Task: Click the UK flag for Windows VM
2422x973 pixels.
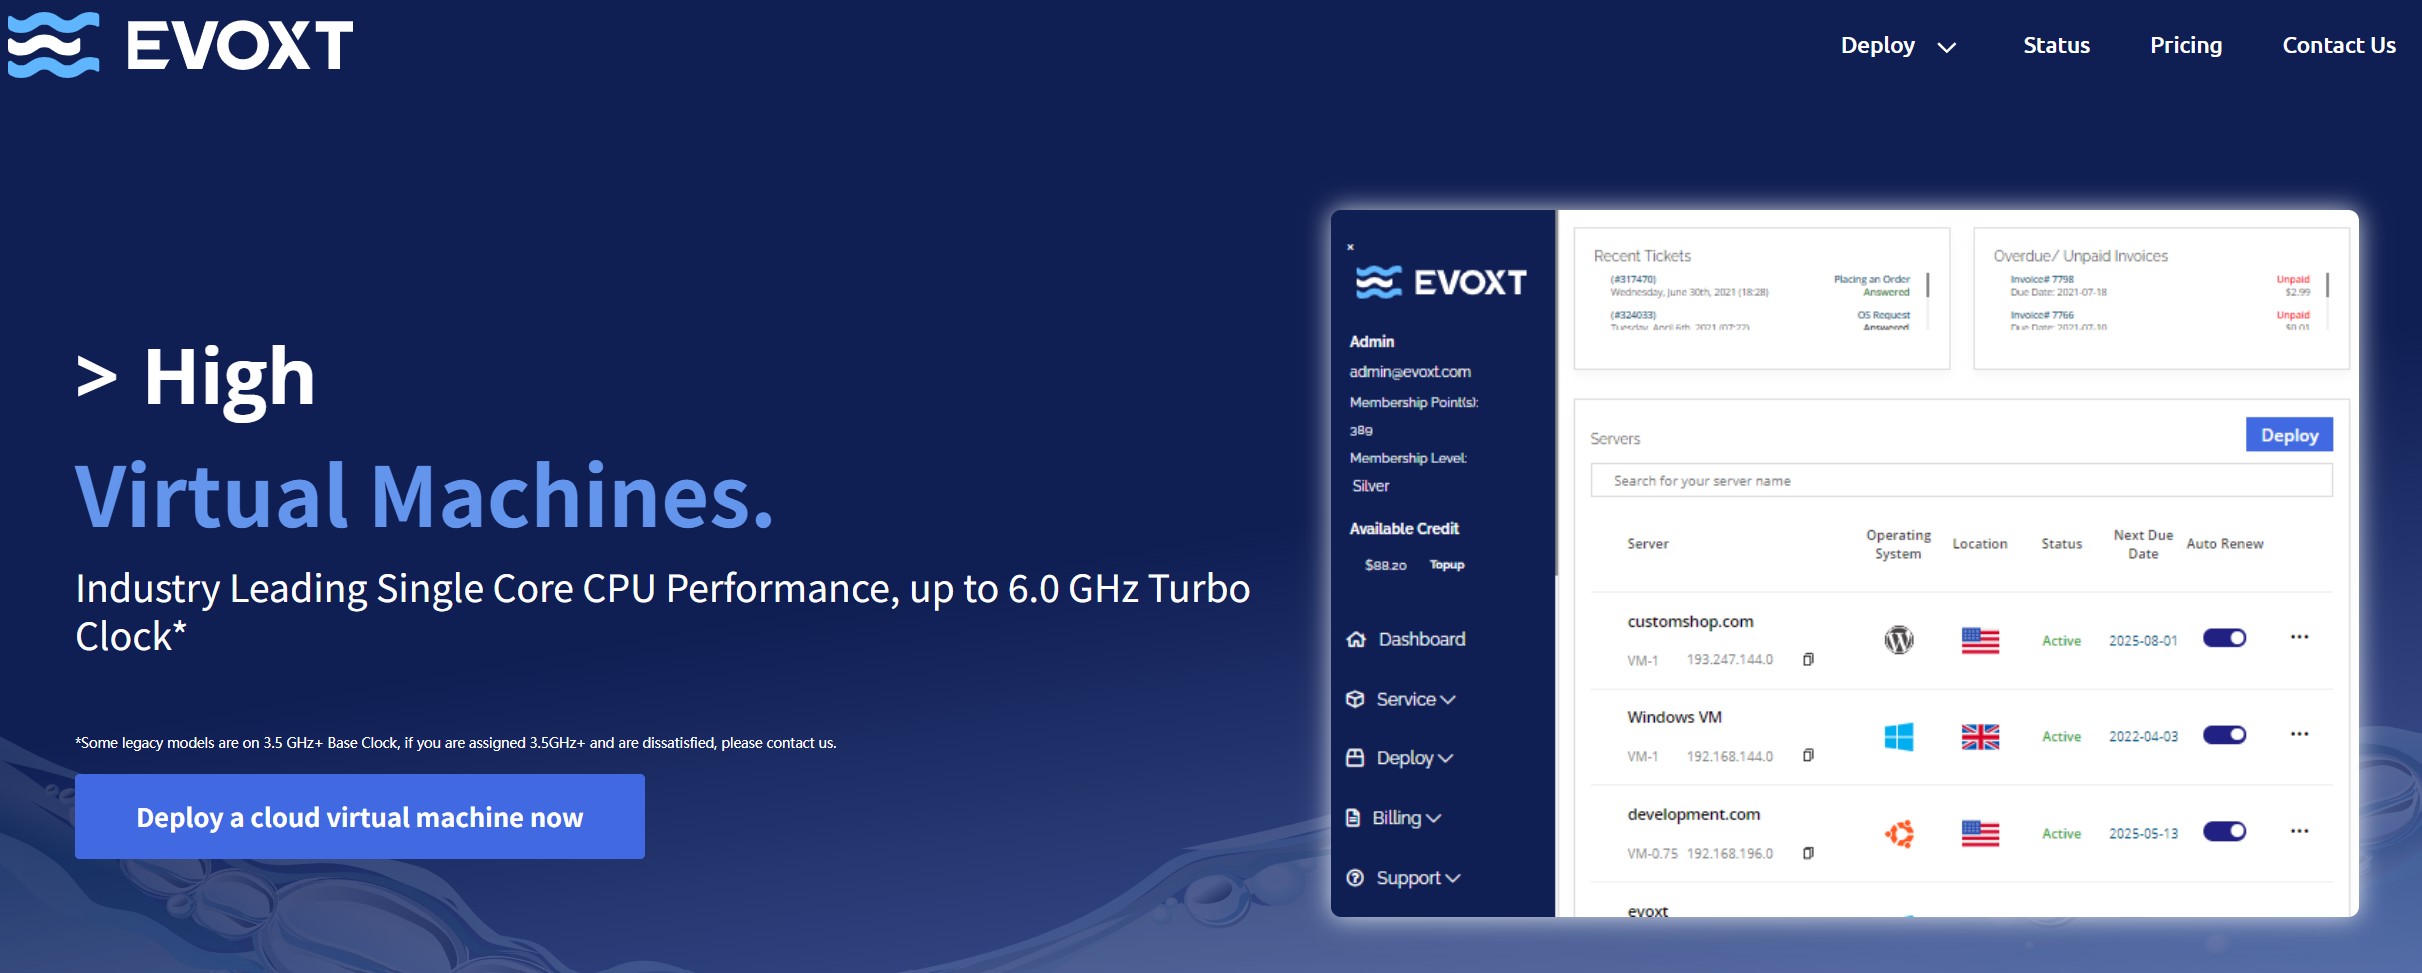Action: [x=1981, y=736]
